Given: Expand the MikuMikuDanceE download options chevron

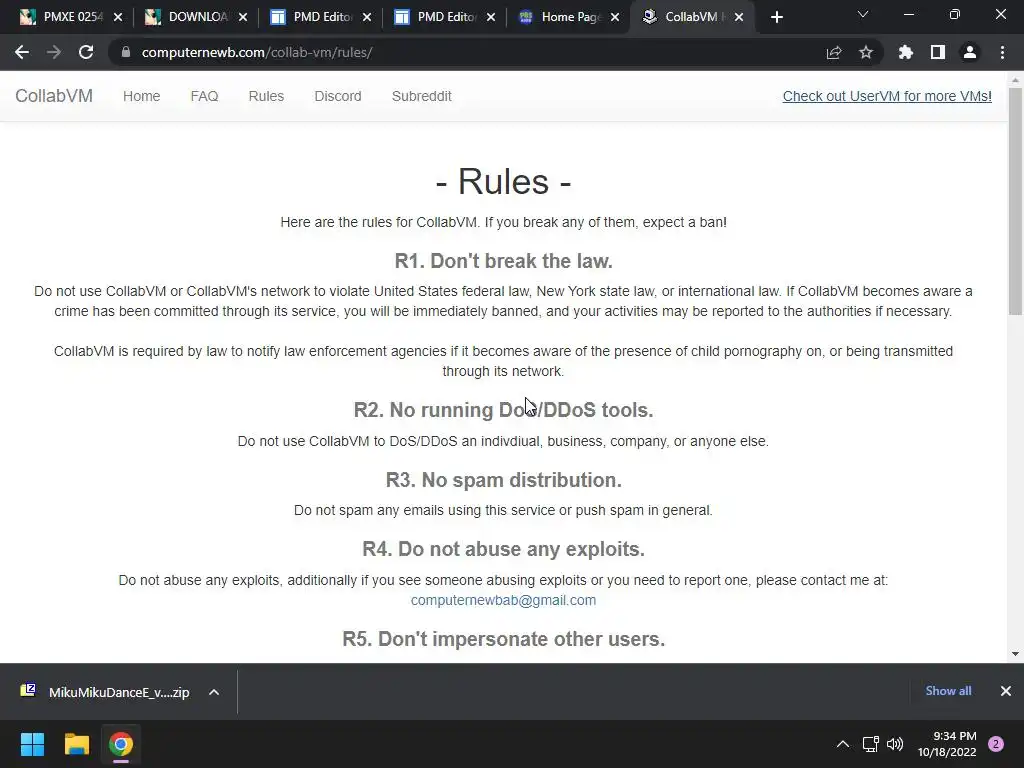Looking at the screenshot, I should (x=214, y=692).
